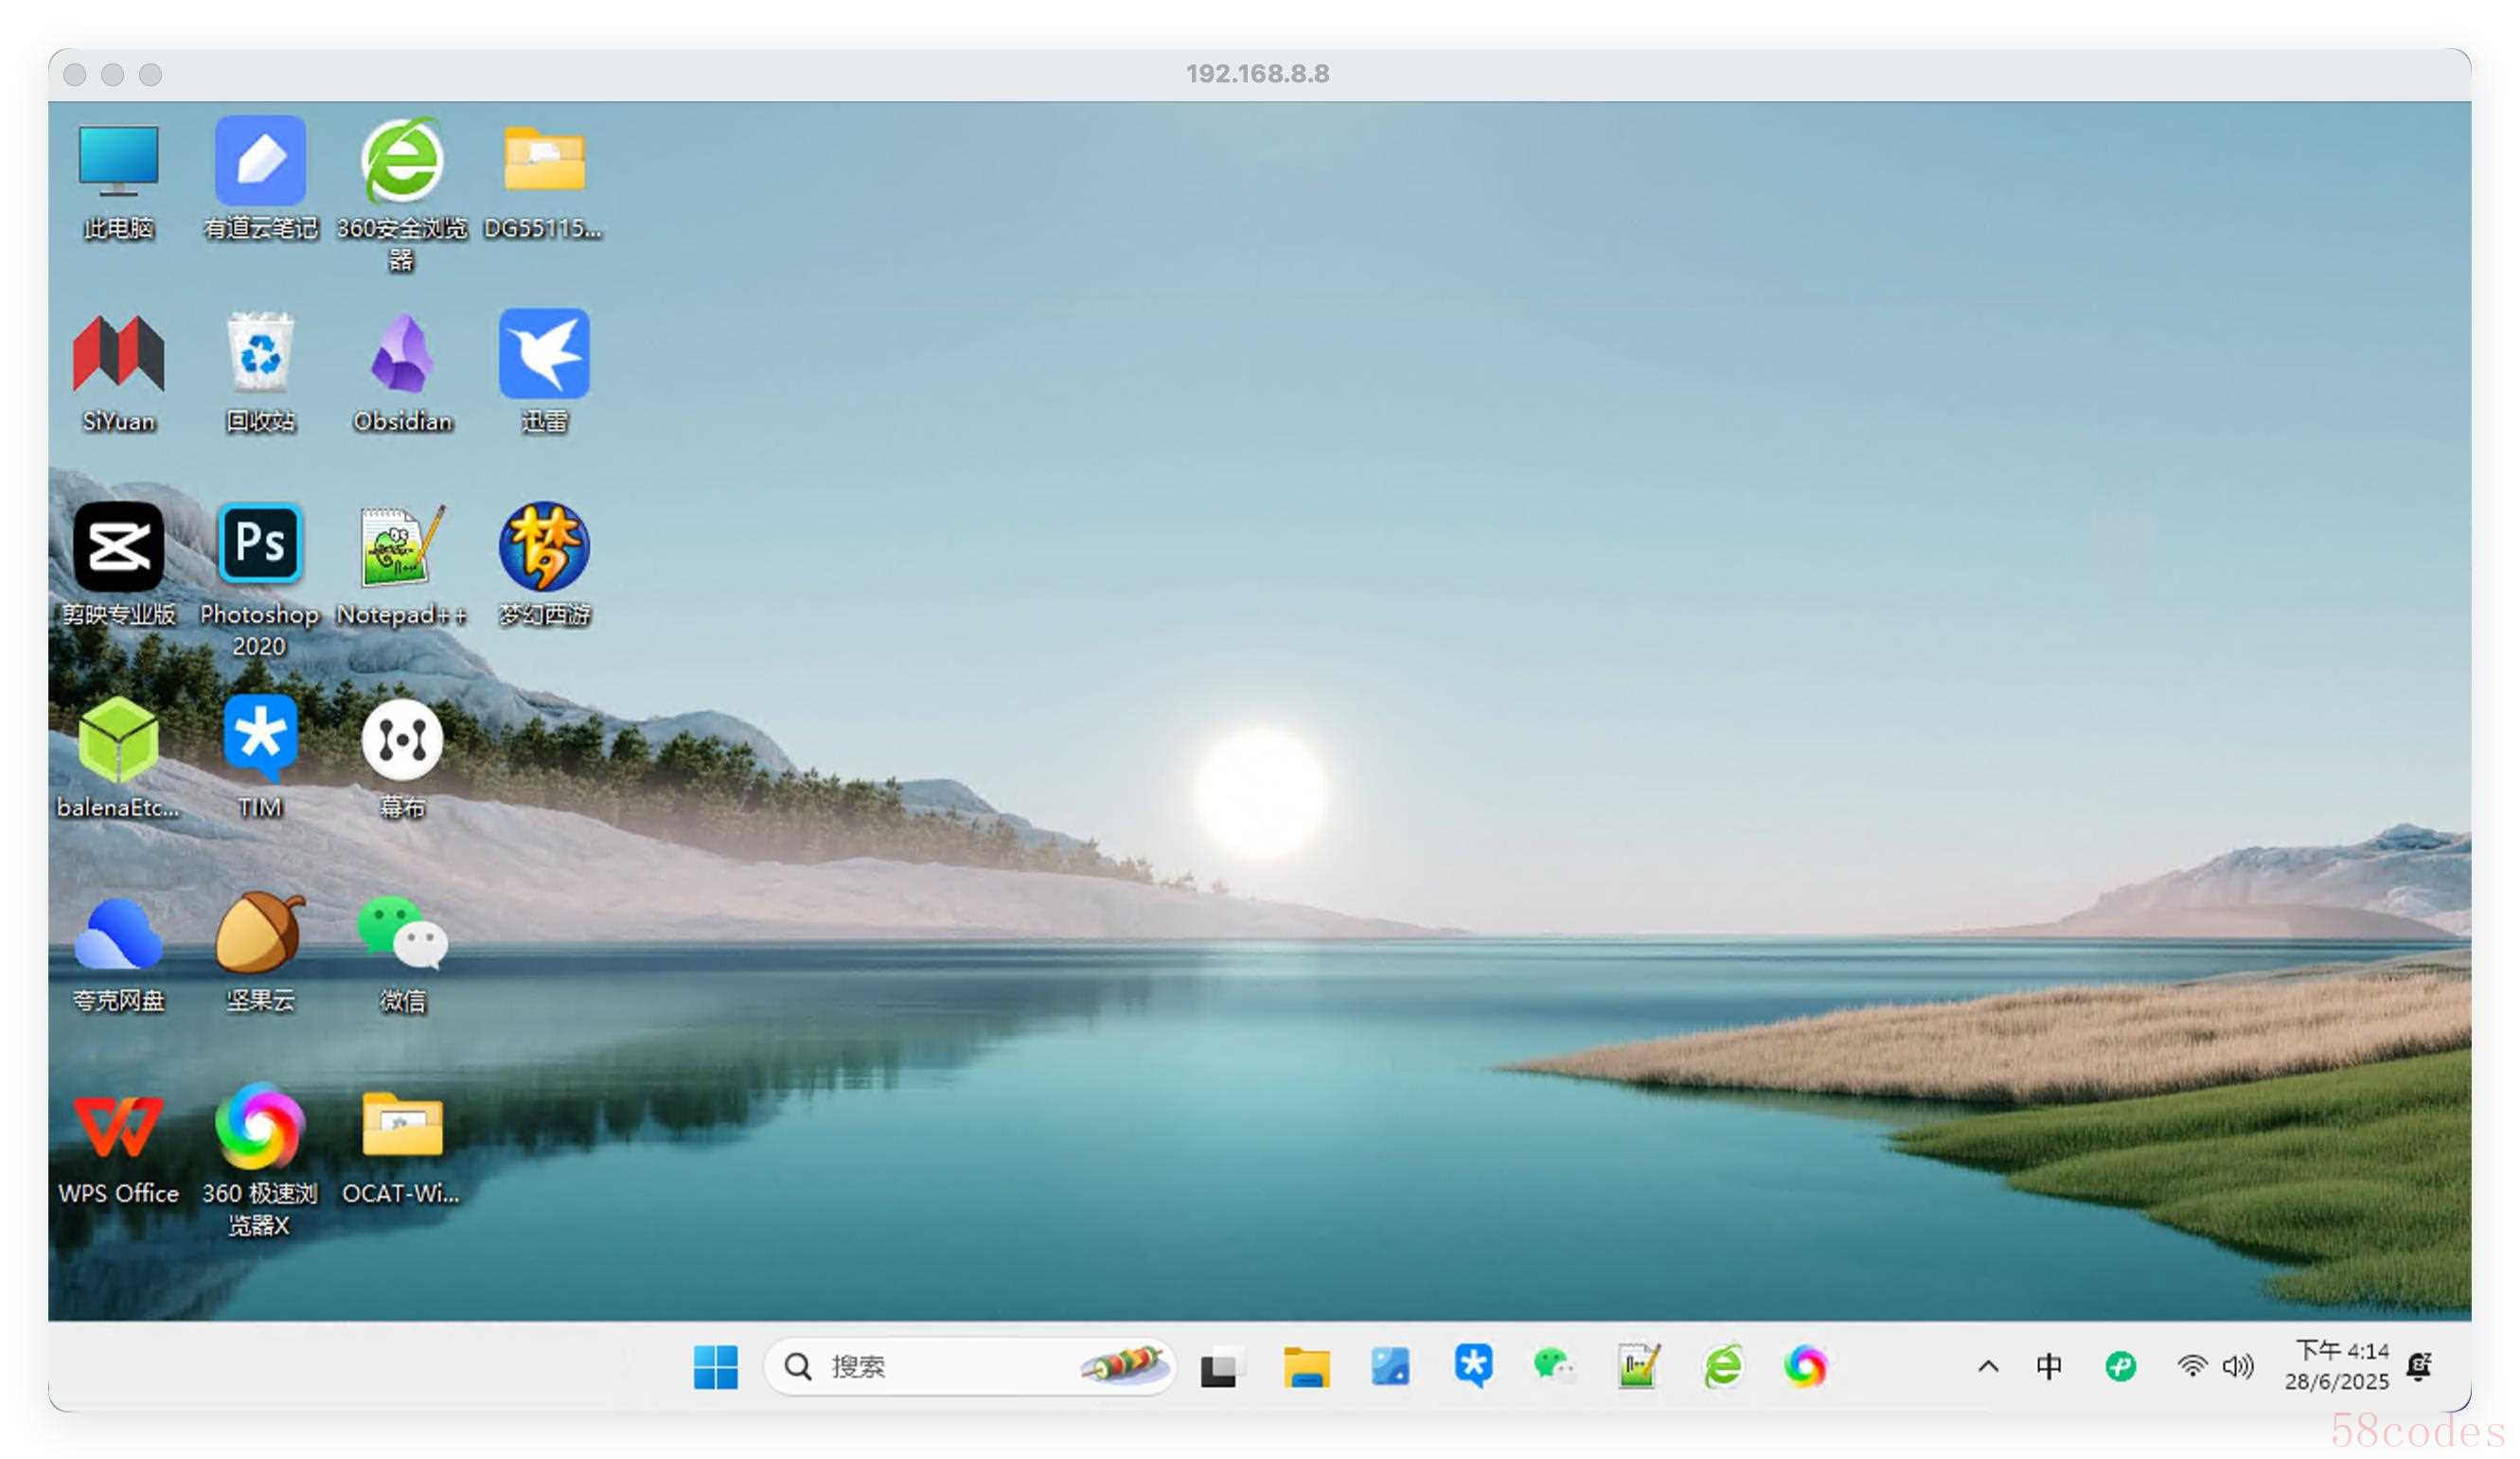The image size is (2520, 1459).
Task: Select the Photoshop 2020 desktop icon
Action: (x=260, y=581)
